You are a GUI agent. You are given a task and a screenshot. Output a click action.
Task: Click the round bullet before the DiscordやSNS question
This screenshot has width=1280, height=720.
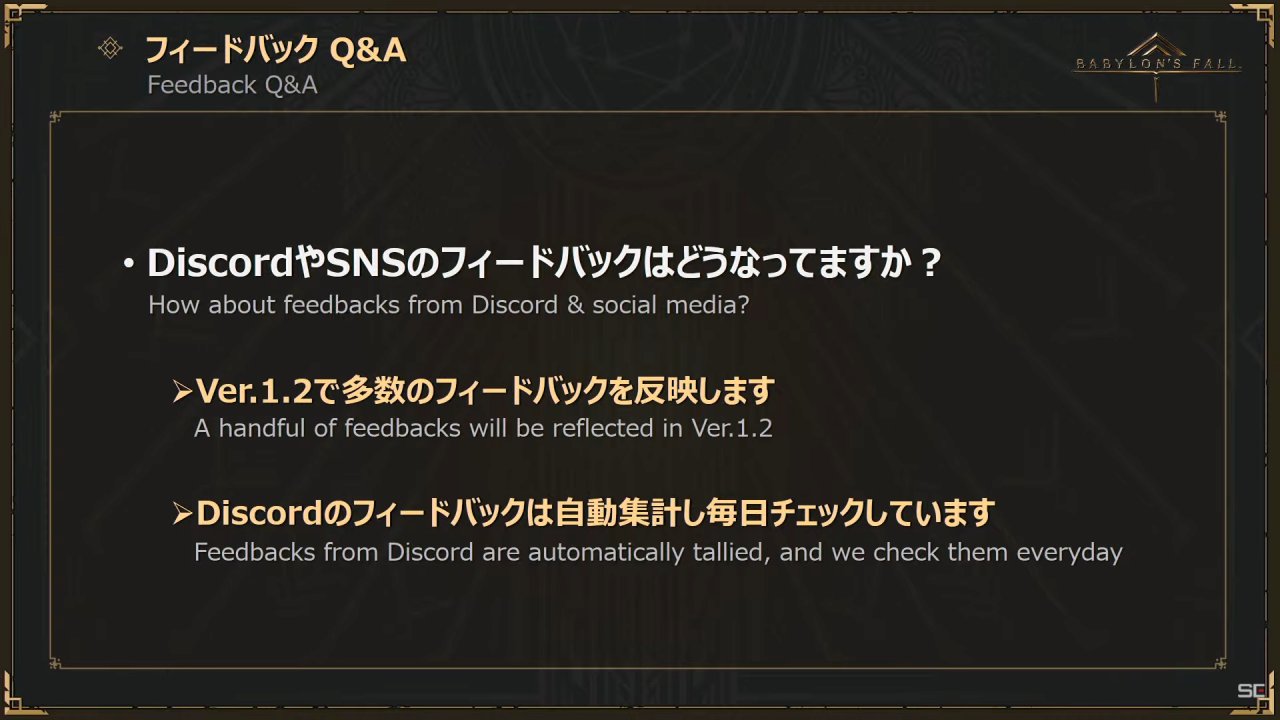click(x=128, y=265)
